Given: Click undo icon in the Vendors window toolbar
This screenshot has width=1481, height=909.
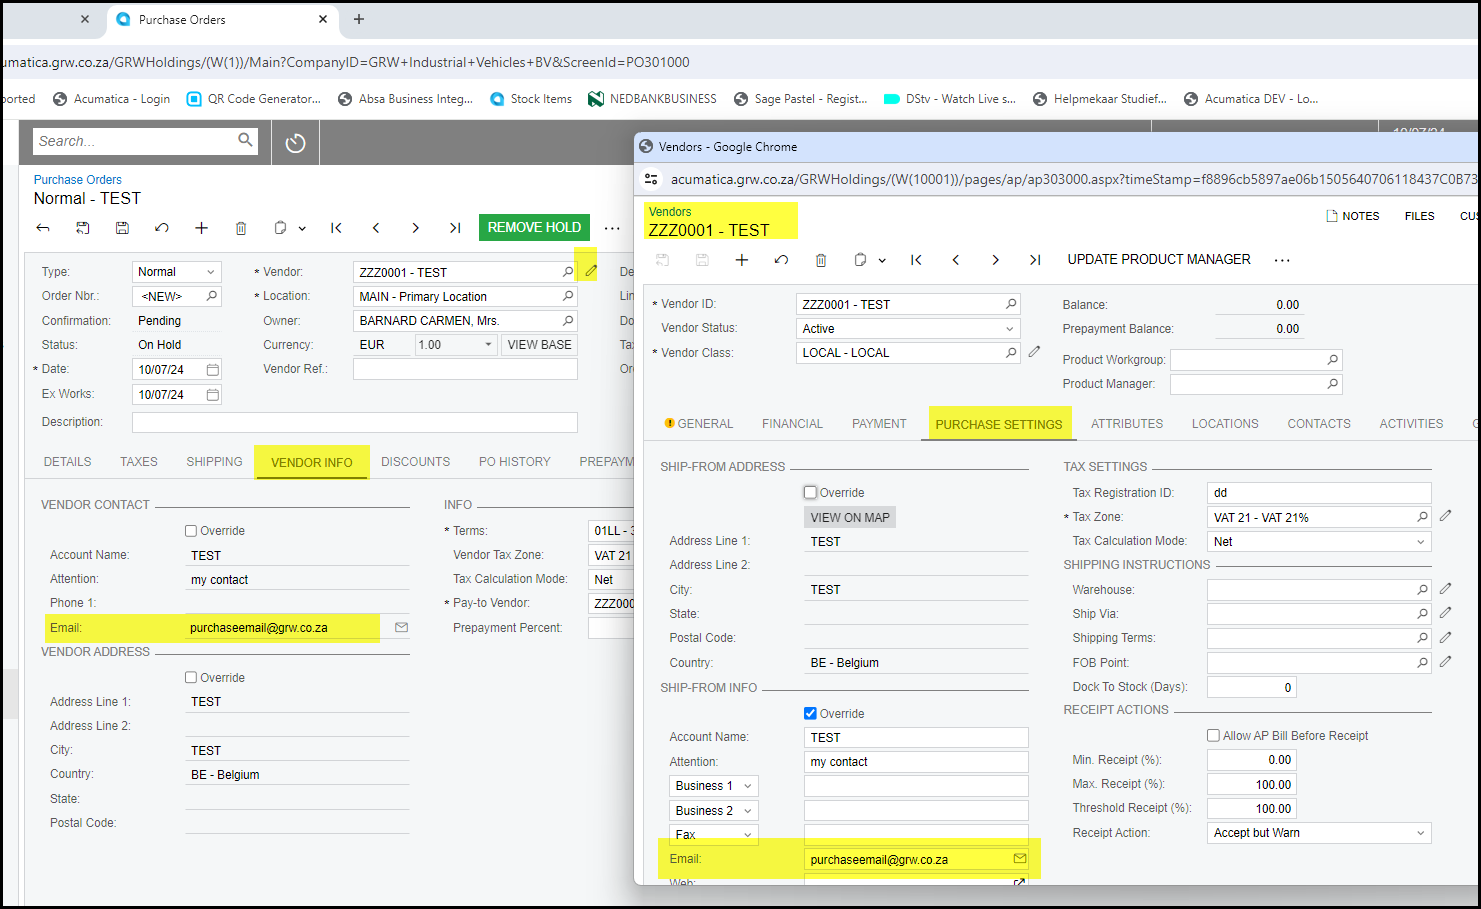Looking at the screenshot, I should 781,260.
